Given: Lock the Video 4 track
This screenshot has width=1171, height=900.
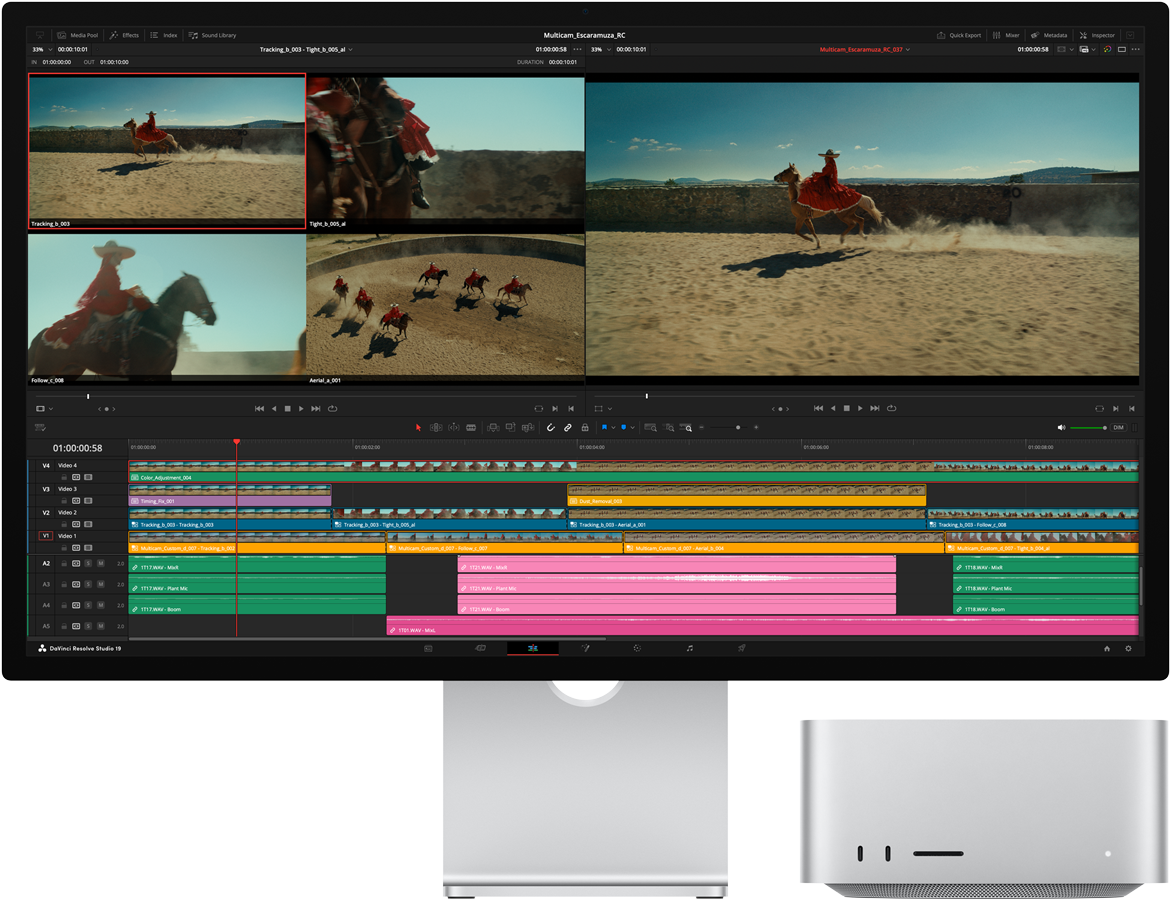Looking at the screenshot, I should coord(64,477).
